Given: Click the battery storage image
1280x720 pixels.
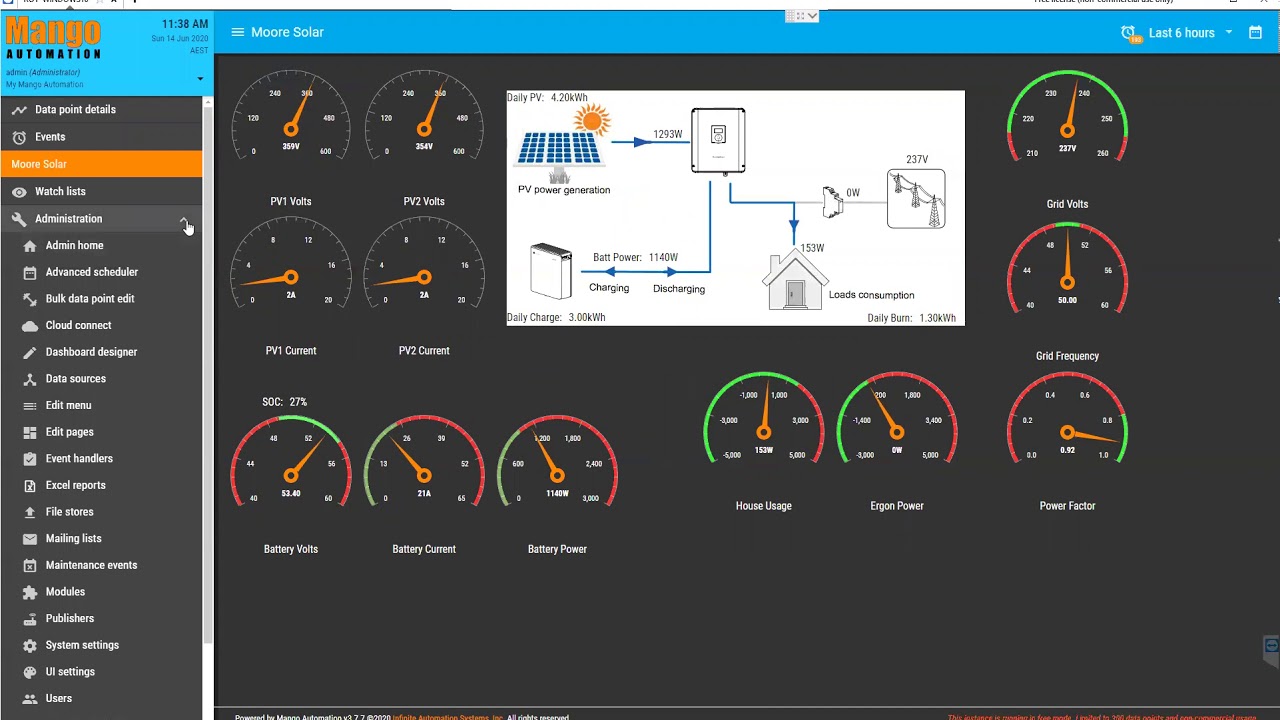Looking at the screenshot, I should (x=551, y=271).
